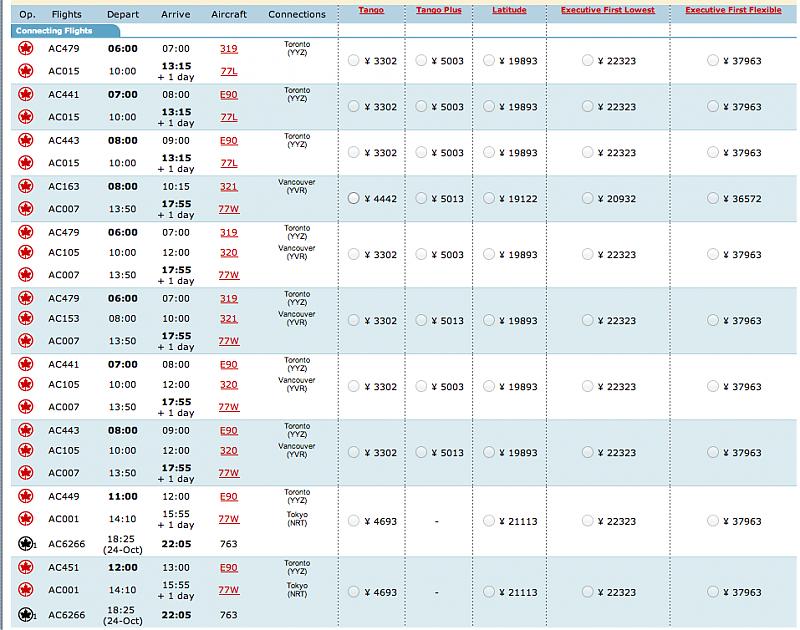Screen dimensions: 800x630
Task: Click the Air Canada logo beside flight AC163
Action: [26, 186]
